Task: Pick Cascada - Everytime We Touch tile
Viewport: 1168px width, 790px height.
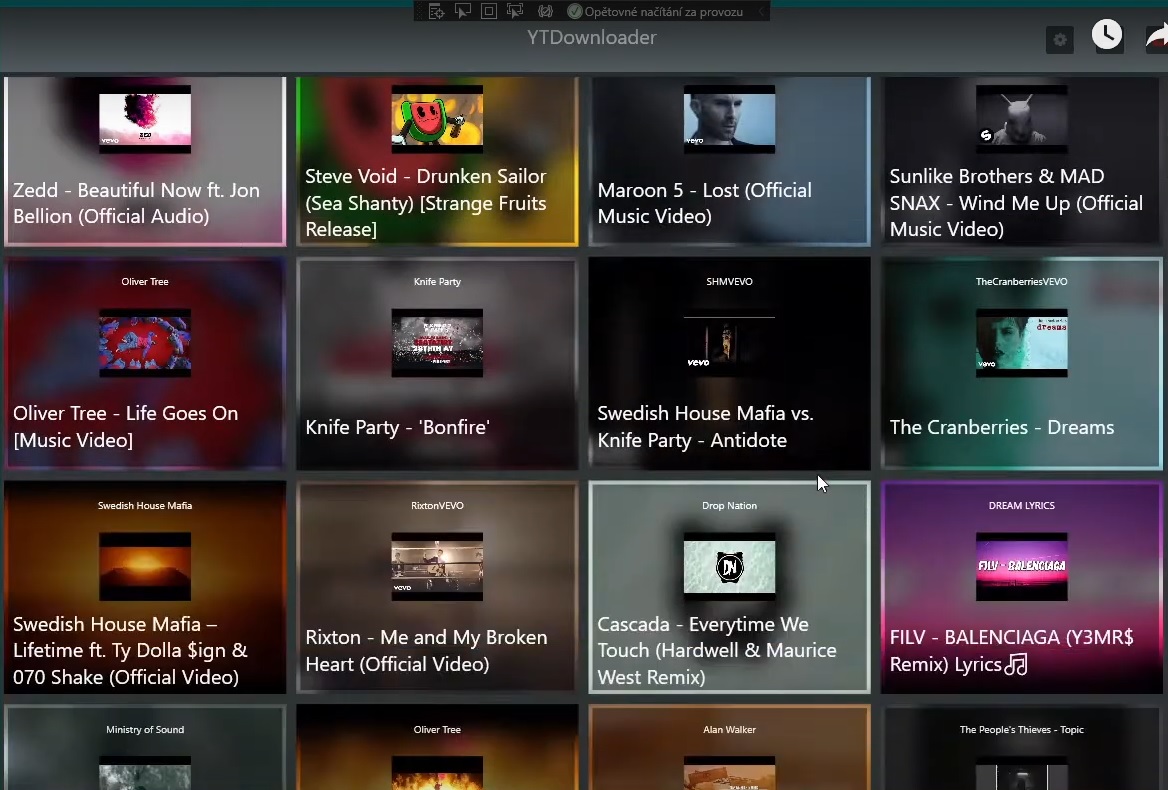Action: [x=729, y=588]
